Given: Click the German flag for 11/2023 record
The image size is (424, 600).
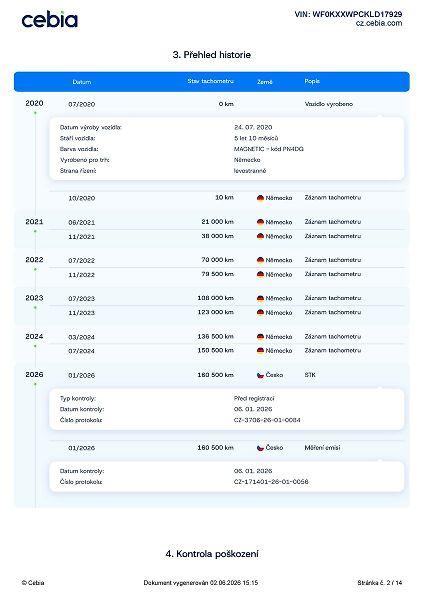Looking at the screenshot, I should pyautogui.click(x=260, y=312).
